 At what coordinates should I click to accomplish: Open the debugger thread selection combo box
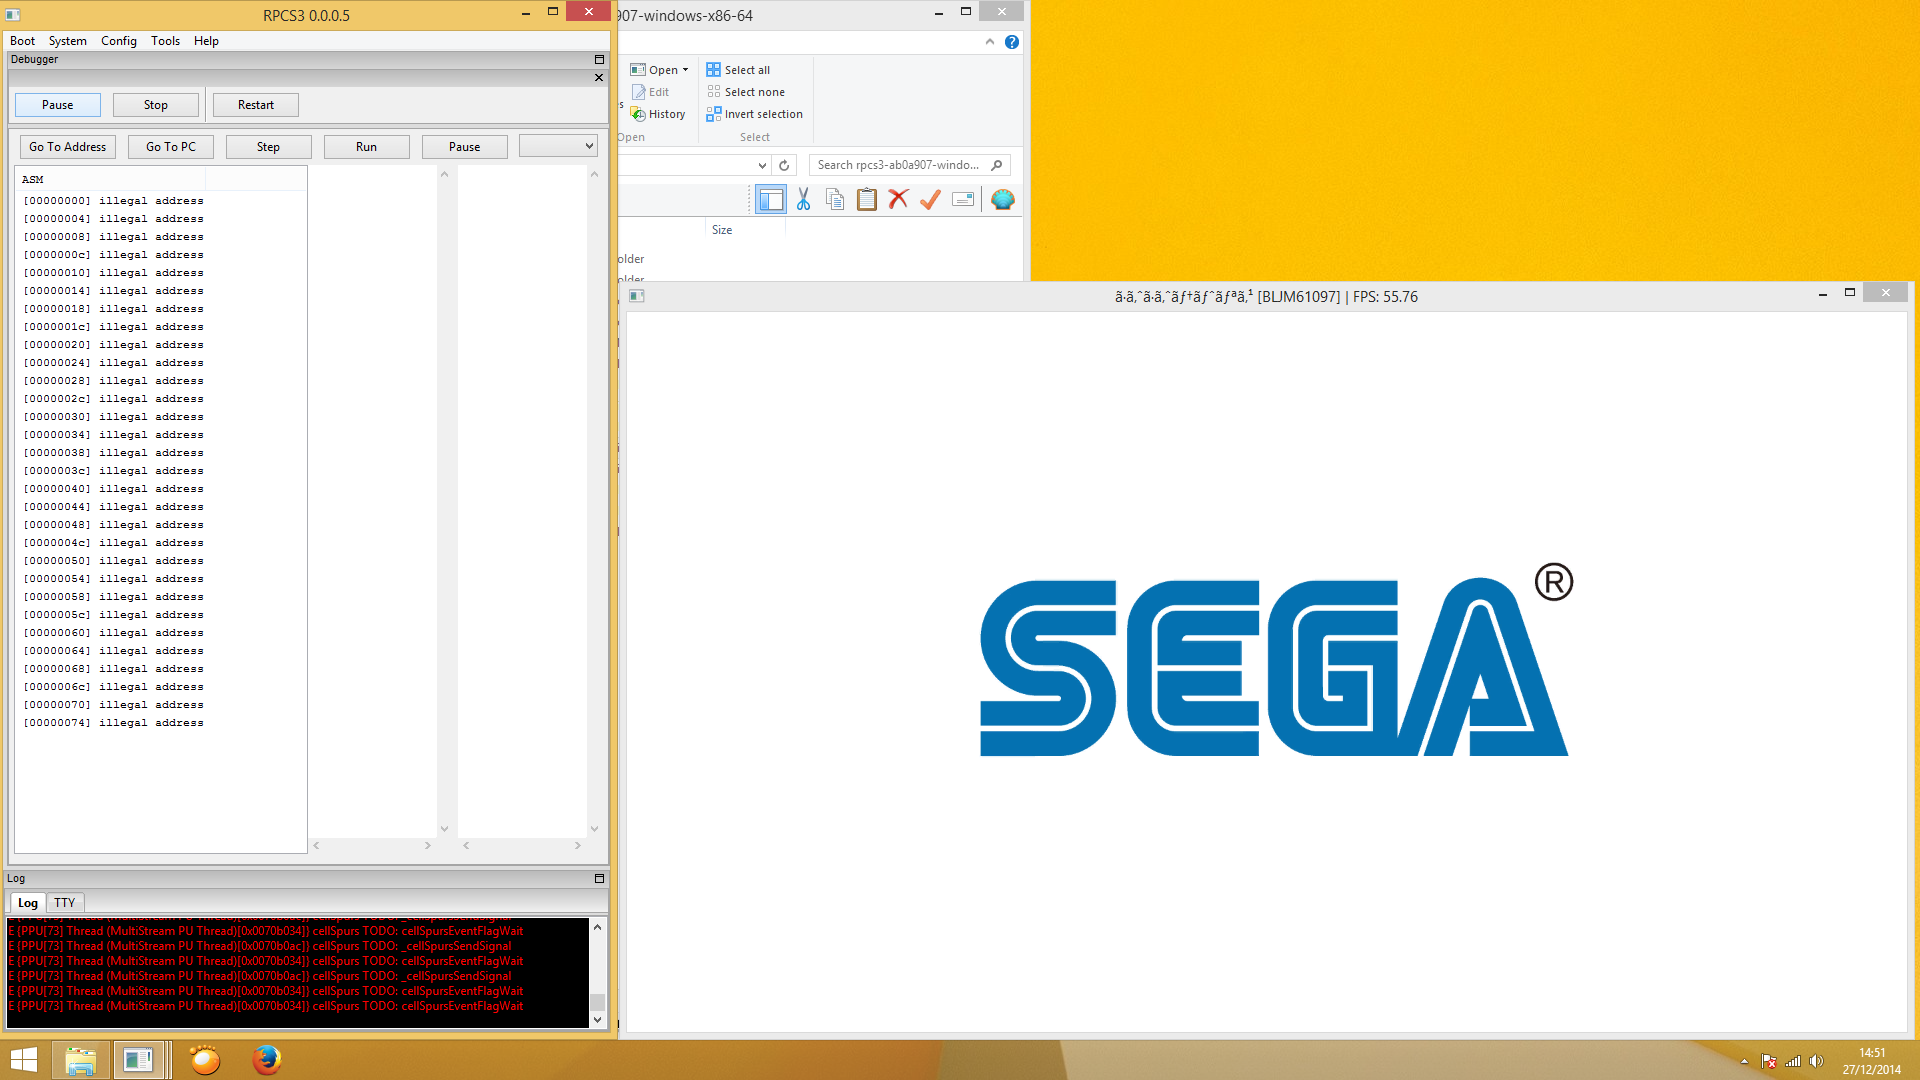[x=558, y=146]
